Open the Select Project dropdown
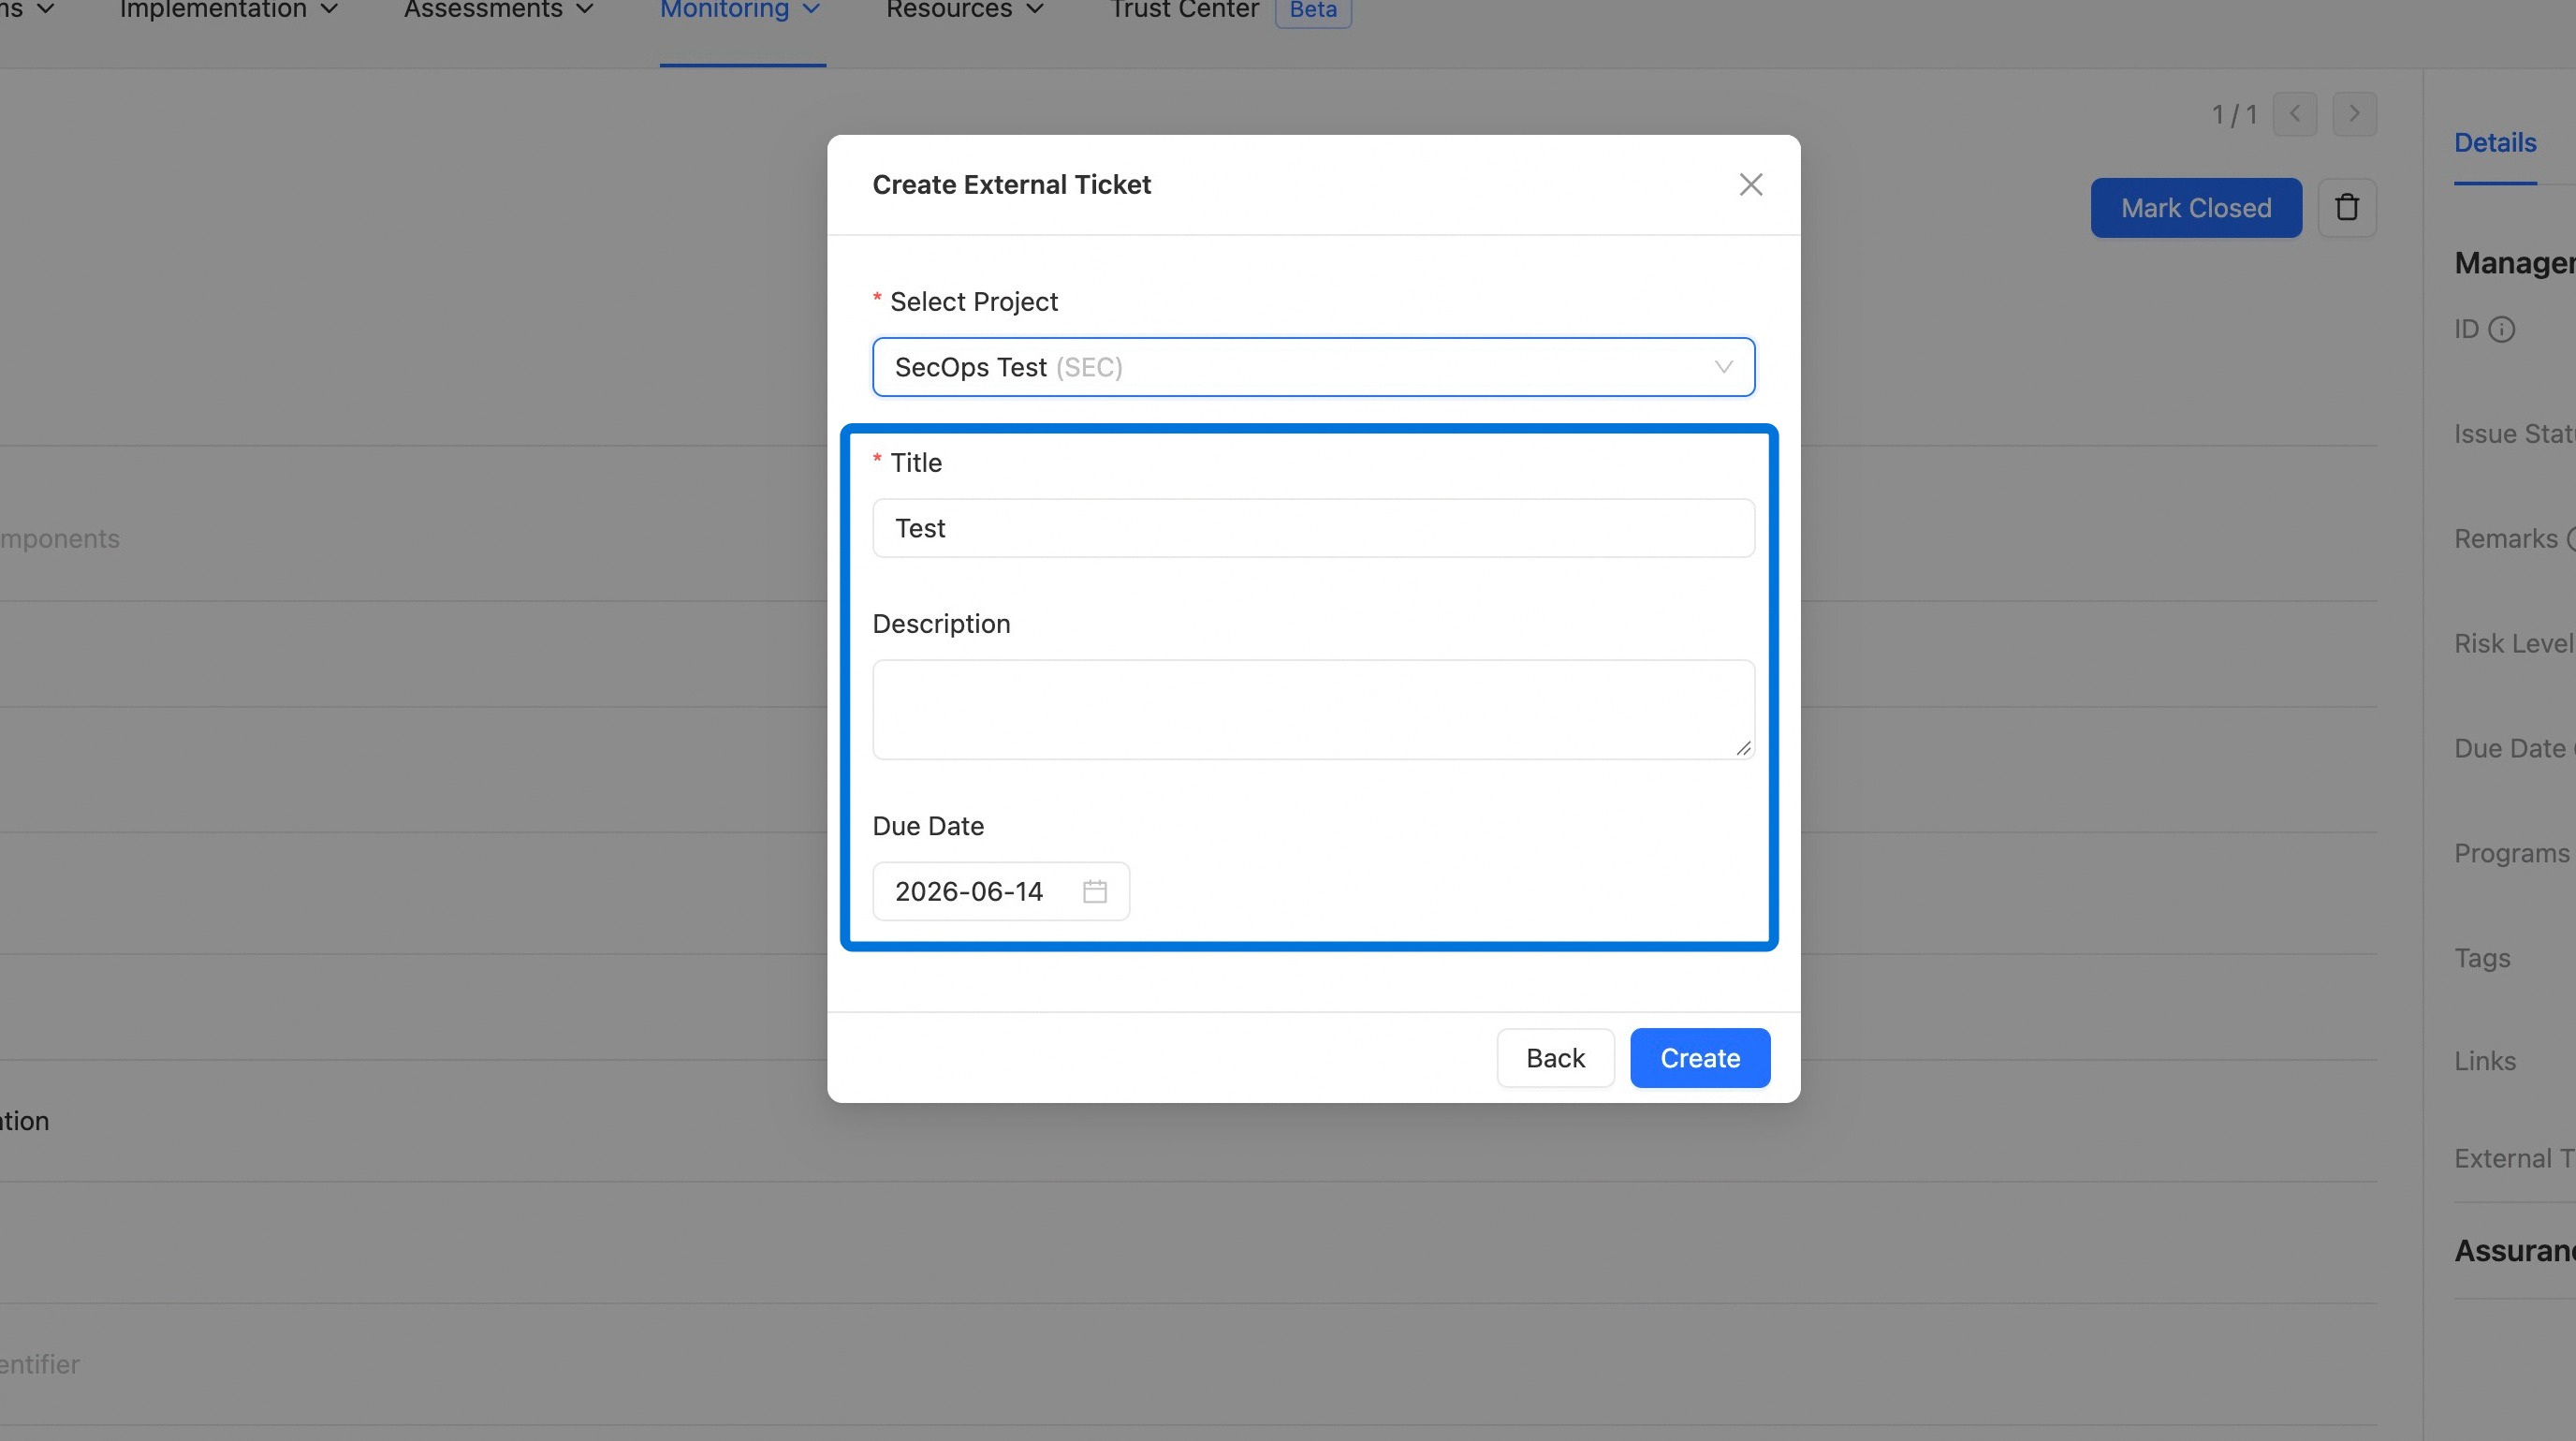Viewport: 2576px width, 1441px height. point(1313,367)
